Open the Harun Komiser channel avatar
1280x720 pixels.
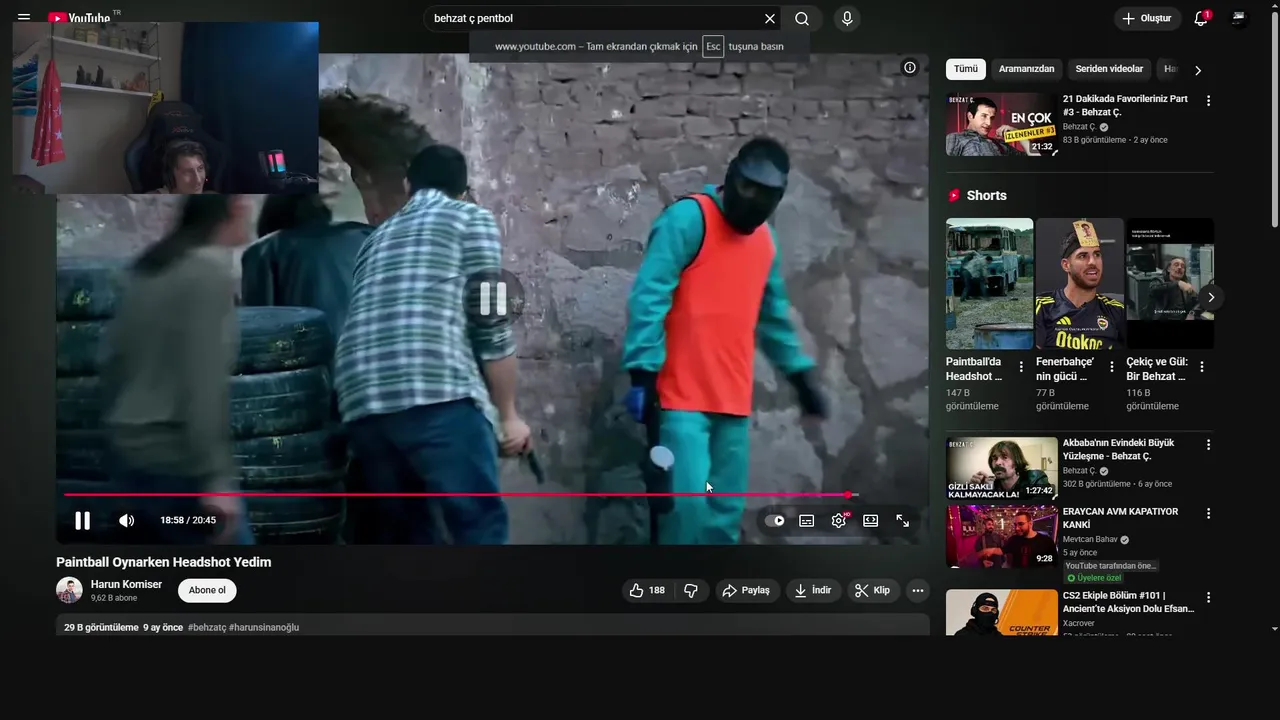click(x=69, y=590)
